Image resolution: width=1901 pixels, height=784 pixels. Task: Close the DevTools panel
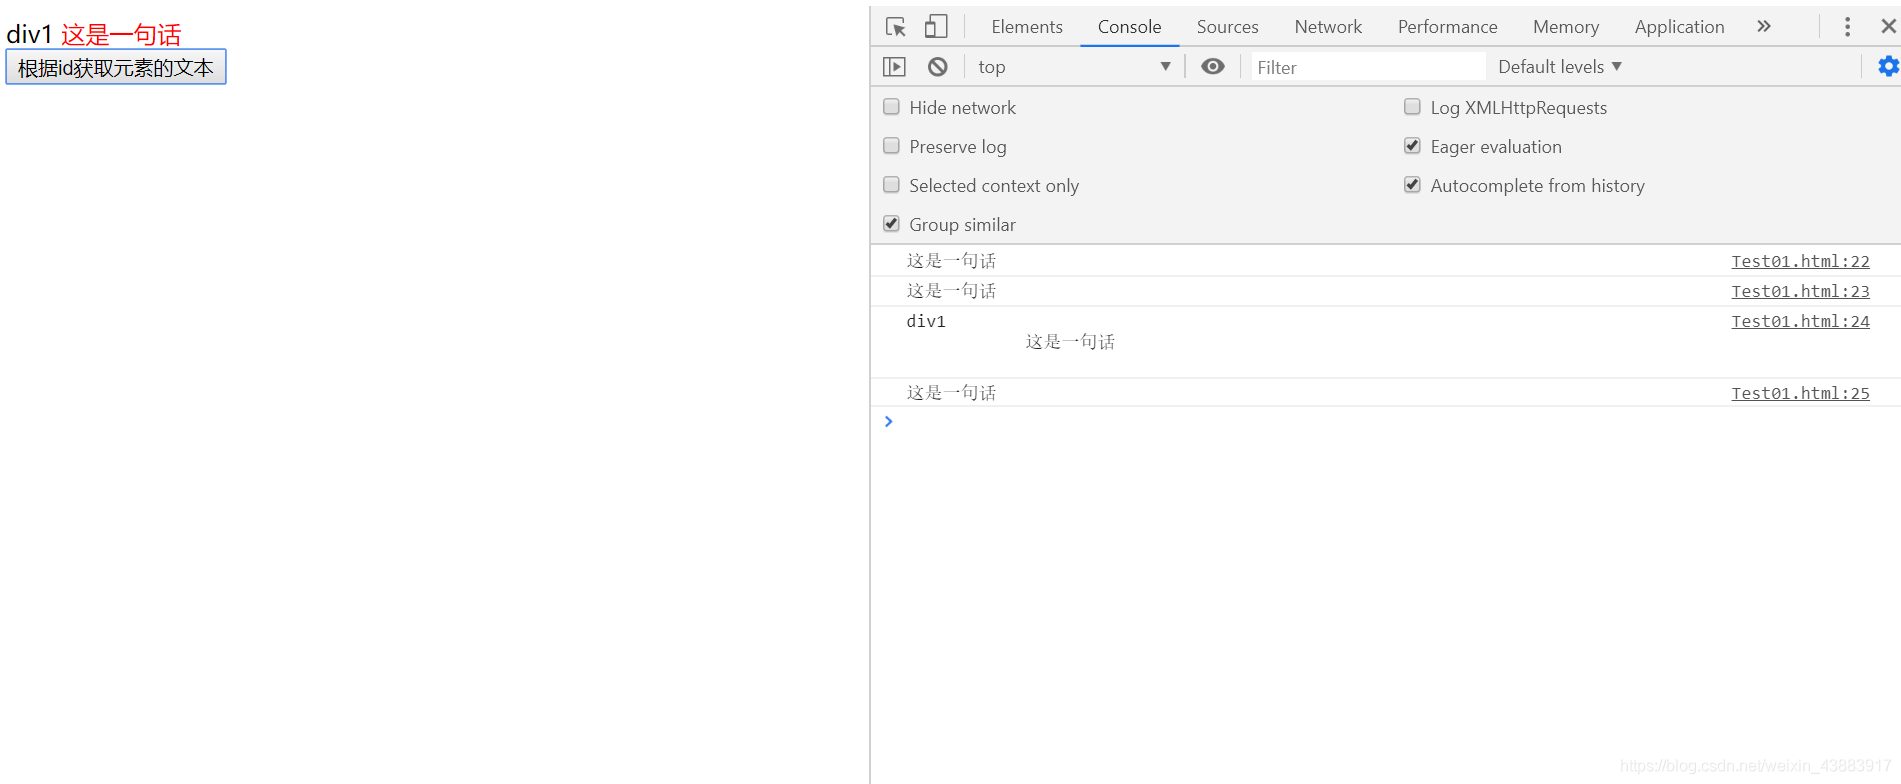pos(1888,27)
